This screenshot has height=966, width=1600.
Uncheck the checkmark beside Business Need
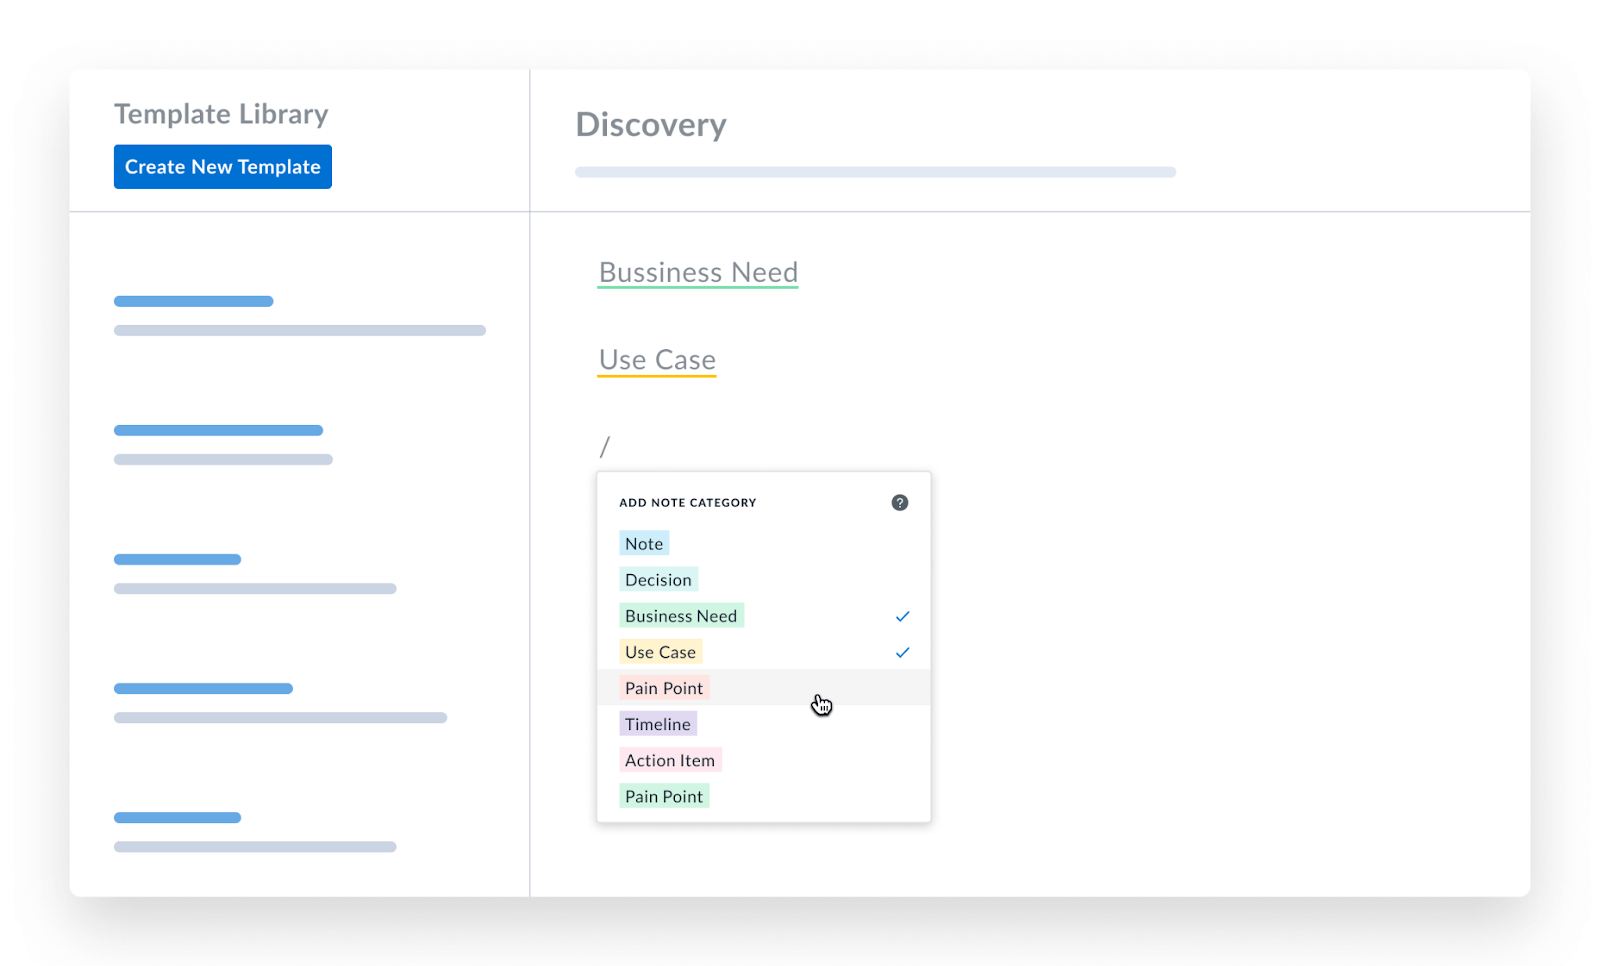point(902,616)
